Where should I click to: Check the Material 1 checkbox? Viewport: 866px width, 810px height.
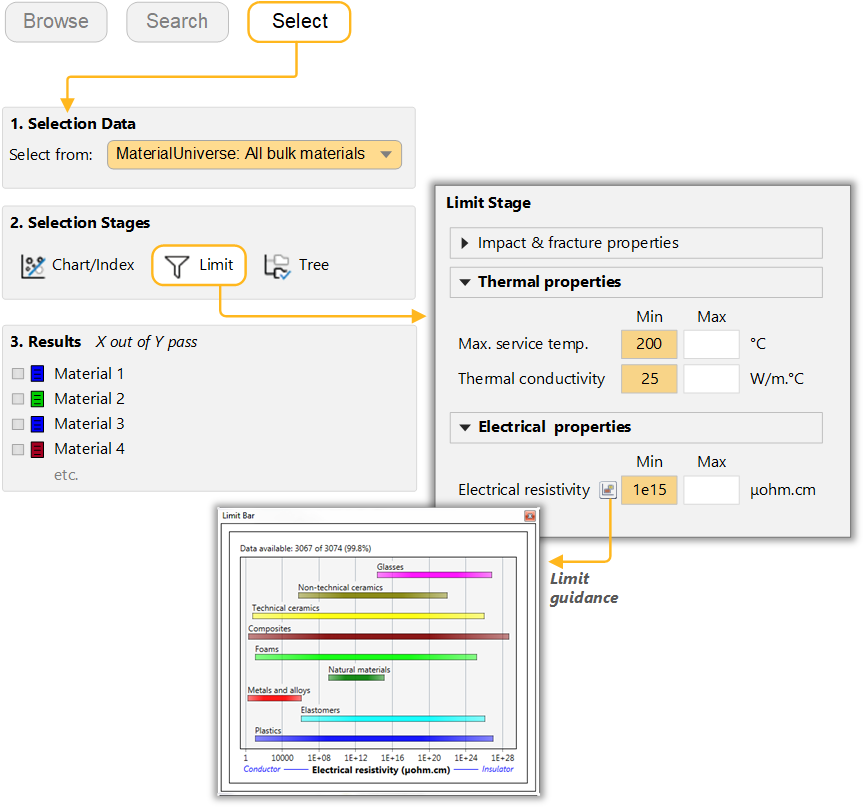click(18, 374)
